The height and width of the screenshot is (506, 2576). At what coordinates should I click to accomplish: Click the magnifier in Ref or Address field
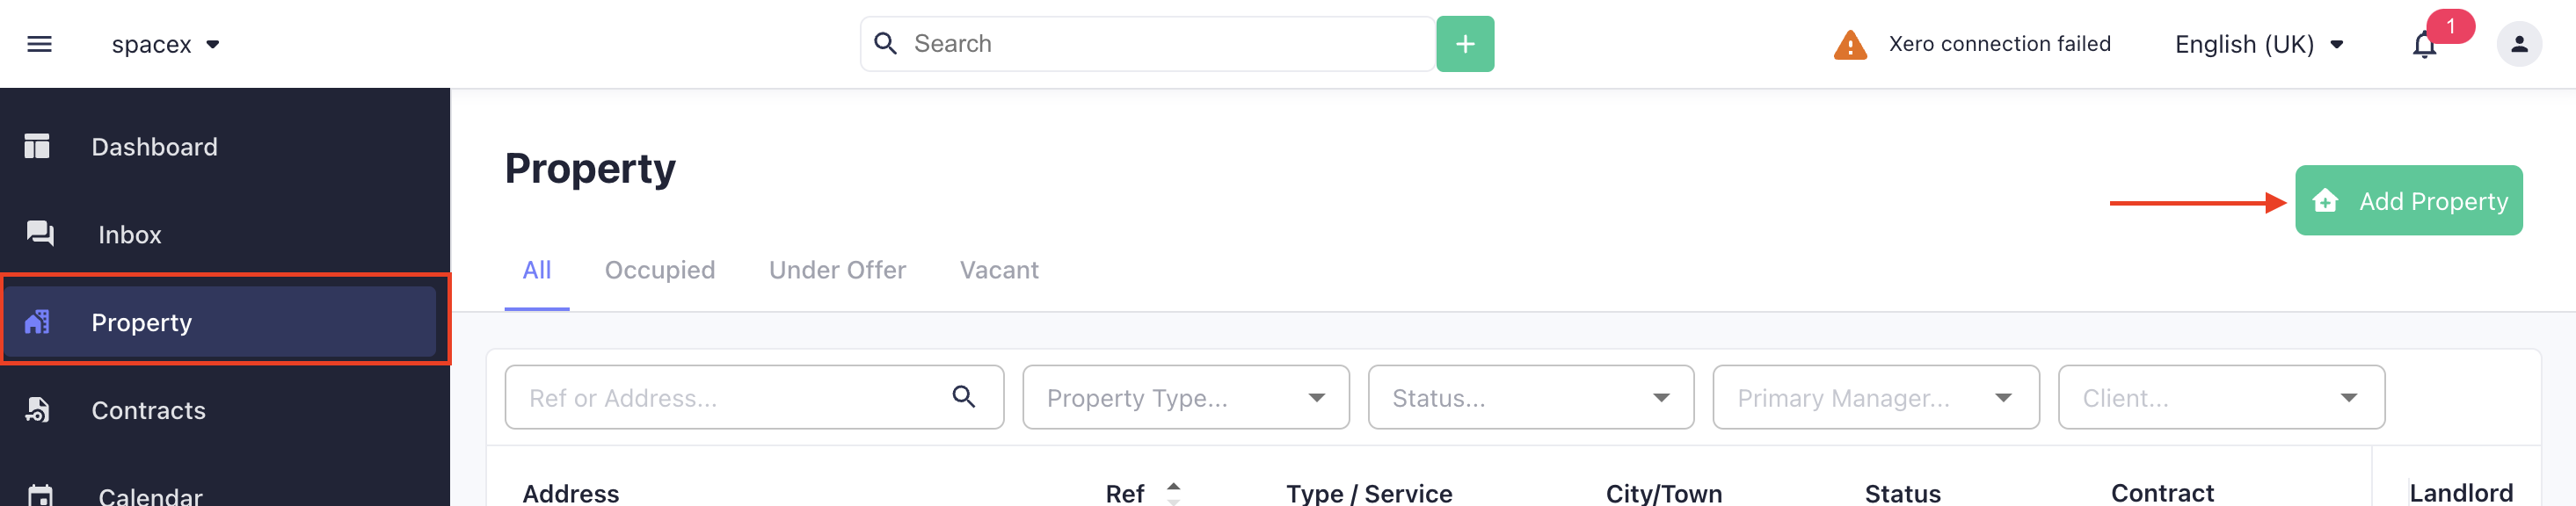(x=963, y=397)
